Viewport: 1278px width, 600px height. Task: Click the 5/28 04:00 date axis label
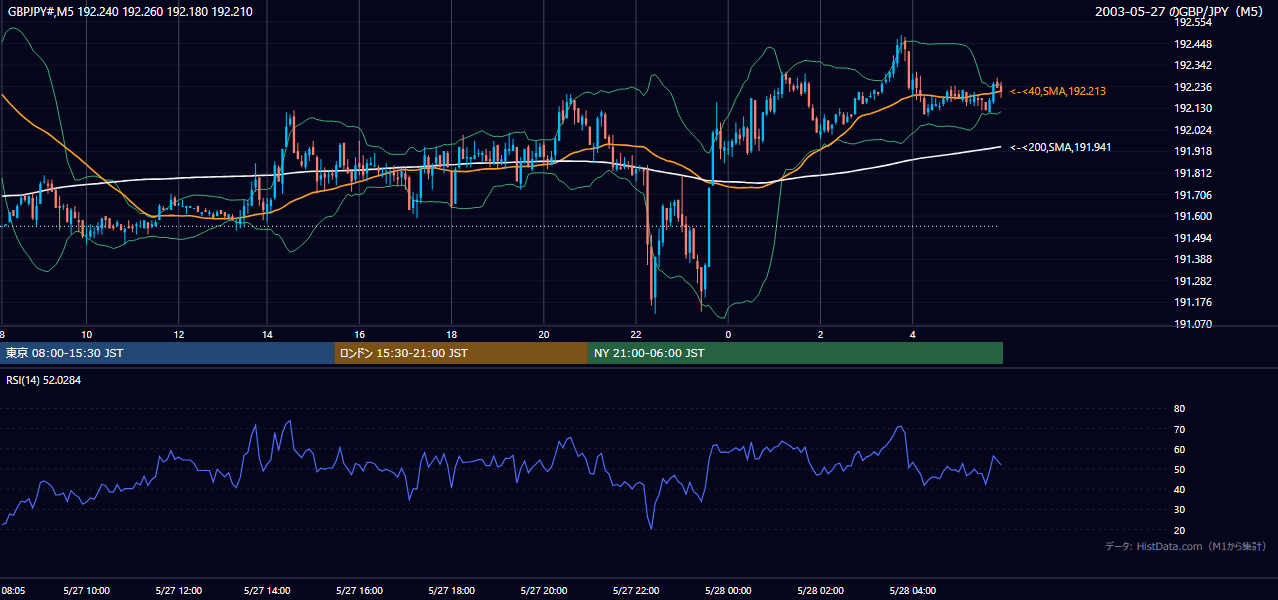913,591
